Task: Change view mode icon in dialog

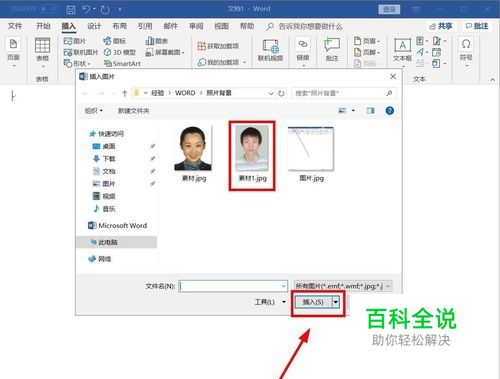Action: click(342, 110)
